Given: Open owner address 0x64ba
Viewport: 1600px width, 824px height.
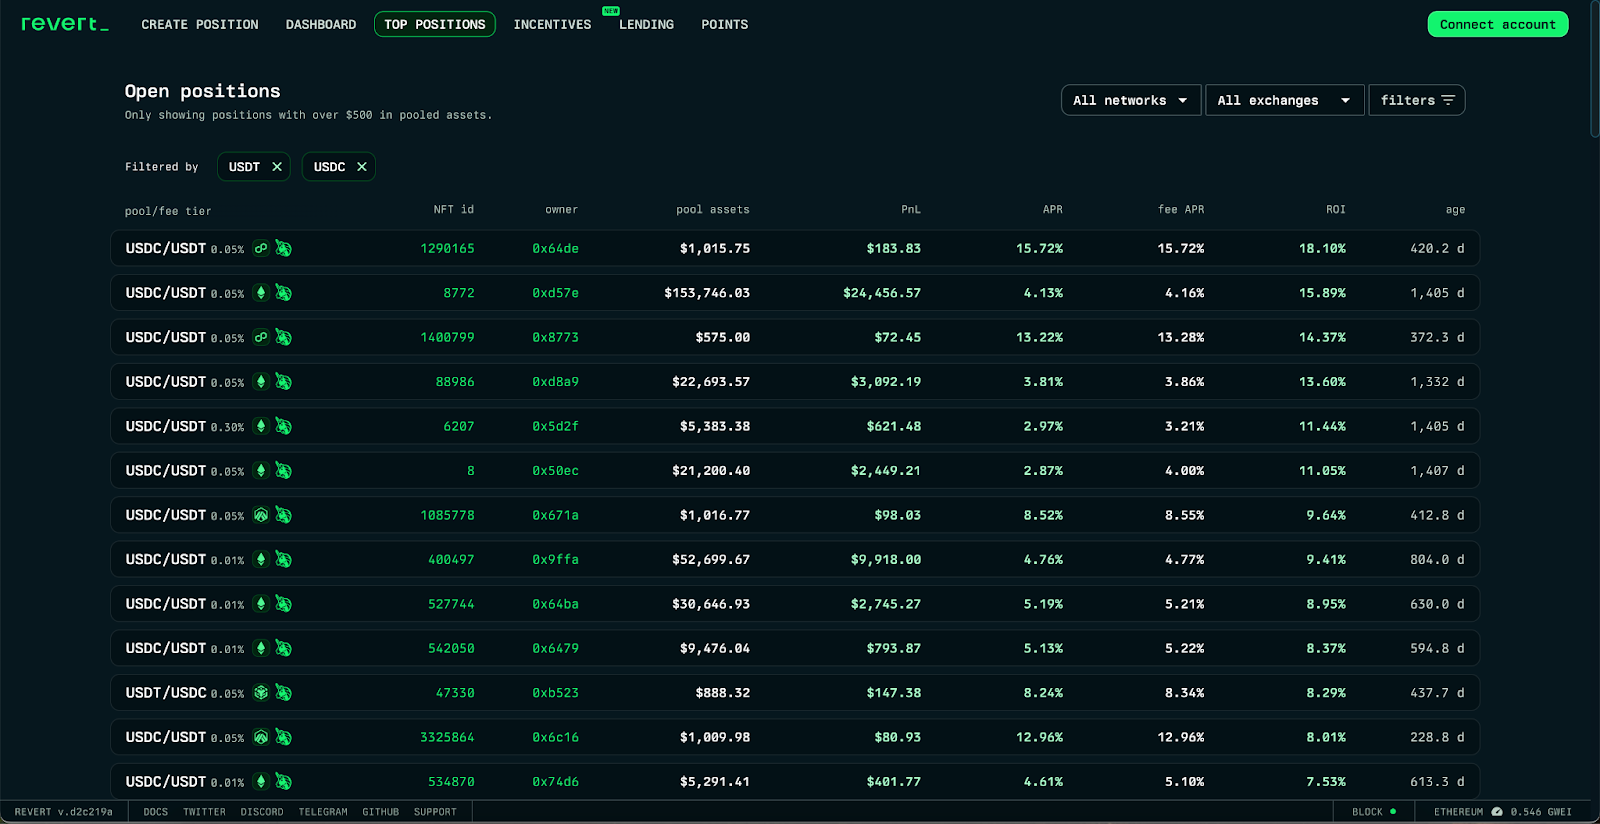Looking at the screenshot, I should point(555,604).
